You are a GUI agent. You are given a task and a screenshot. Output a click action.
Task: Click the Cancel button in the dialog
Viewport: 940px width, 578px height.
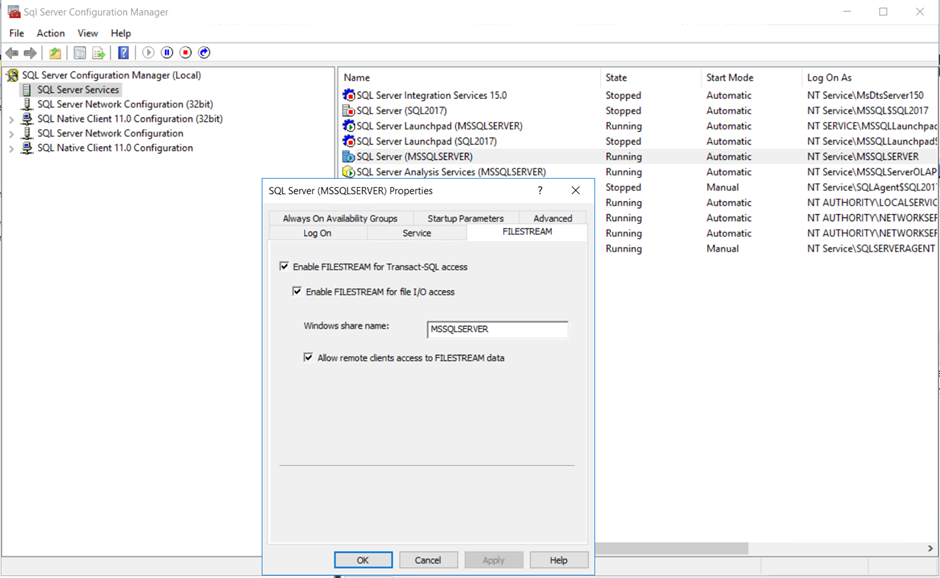[x=428, y=560]
